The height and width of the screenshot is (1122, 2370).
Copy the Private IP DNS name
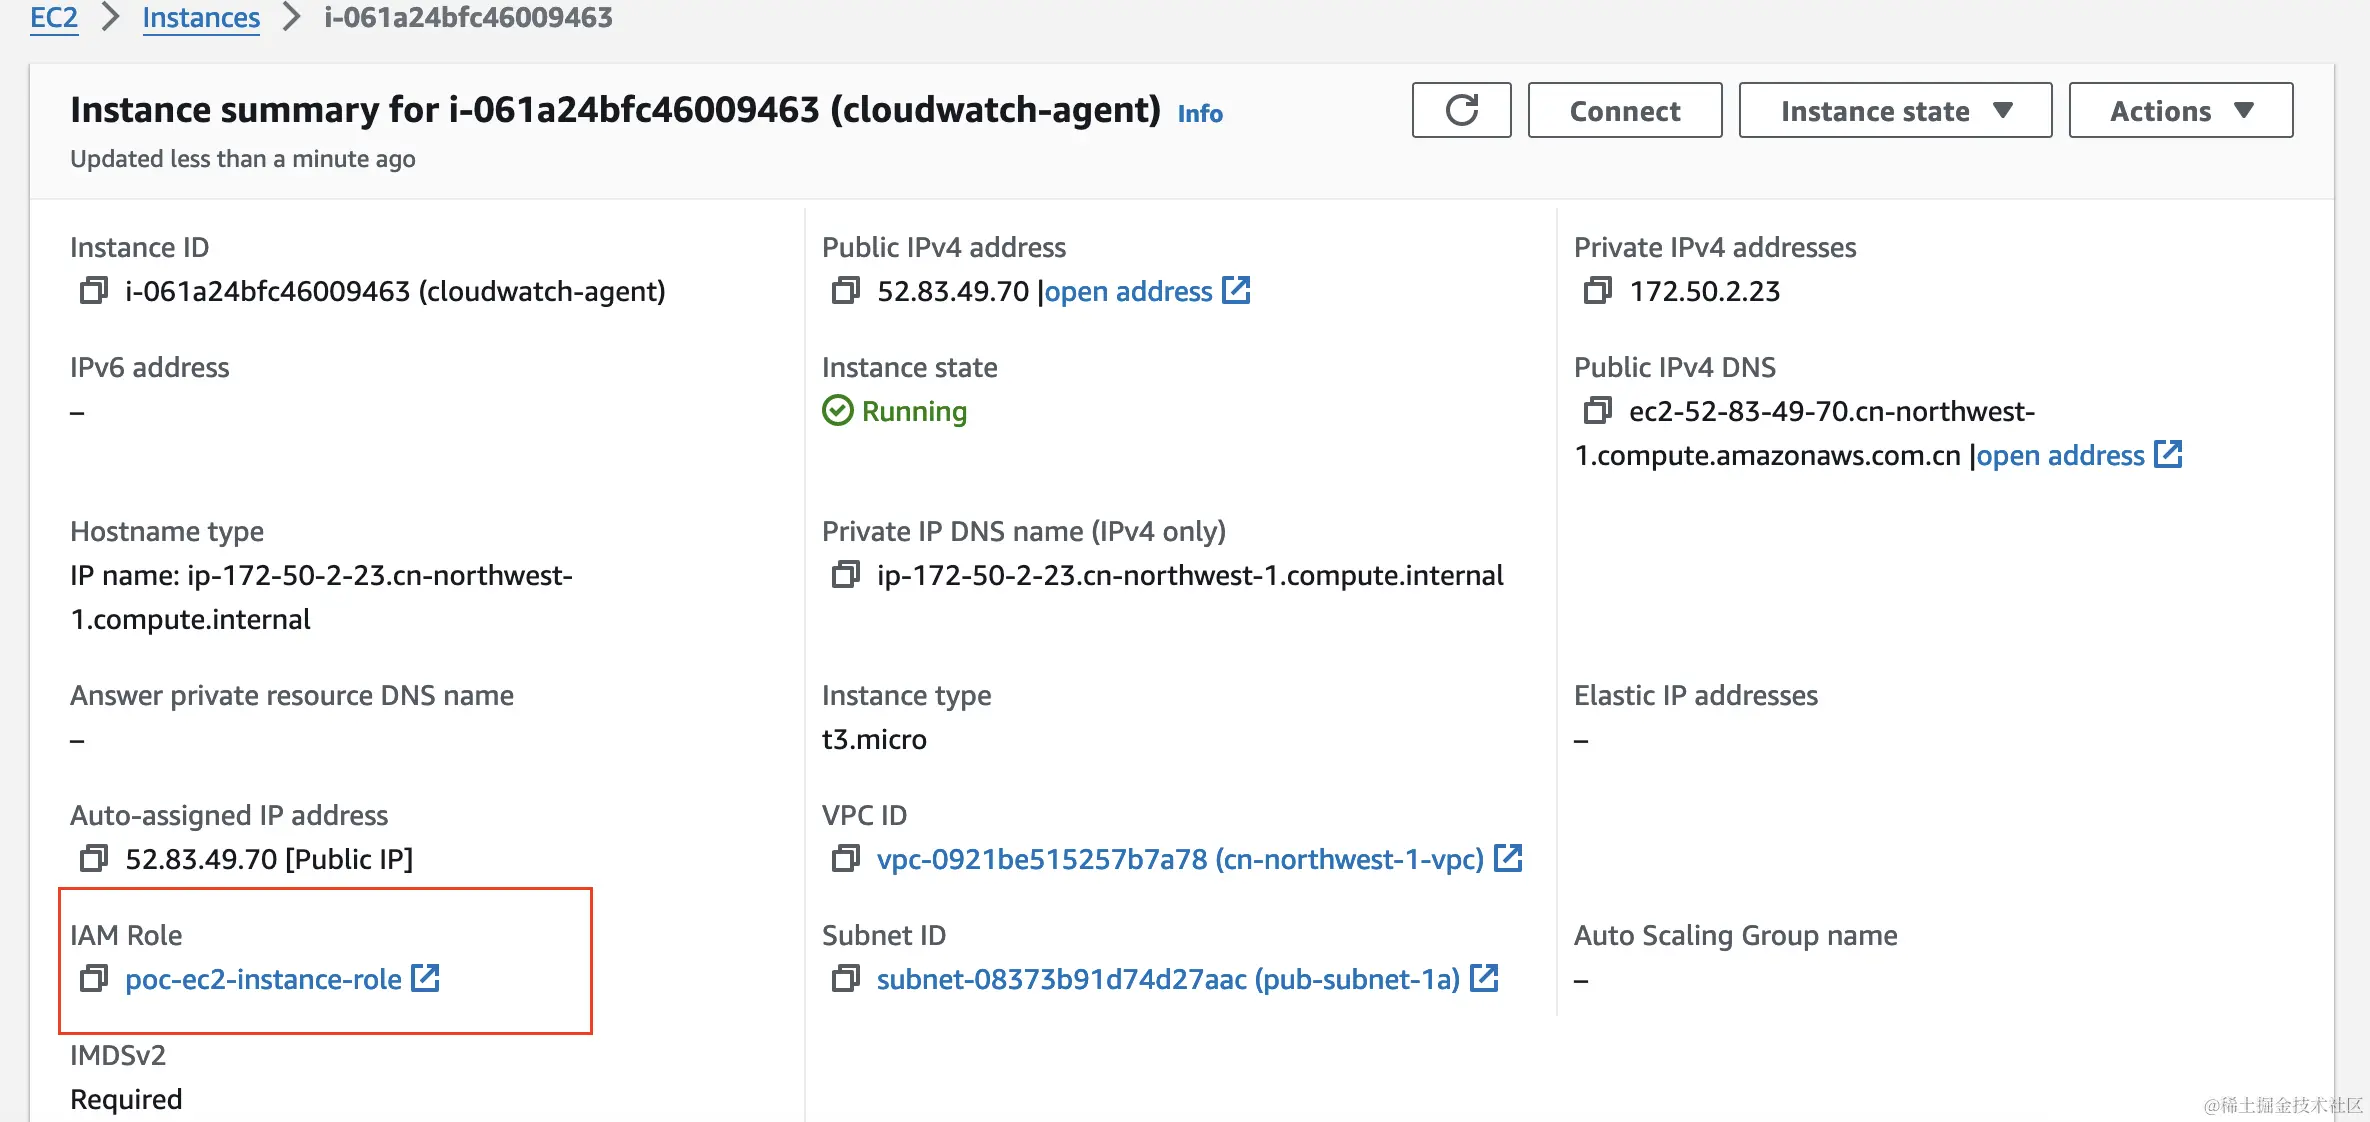click(x=845, y=575)
